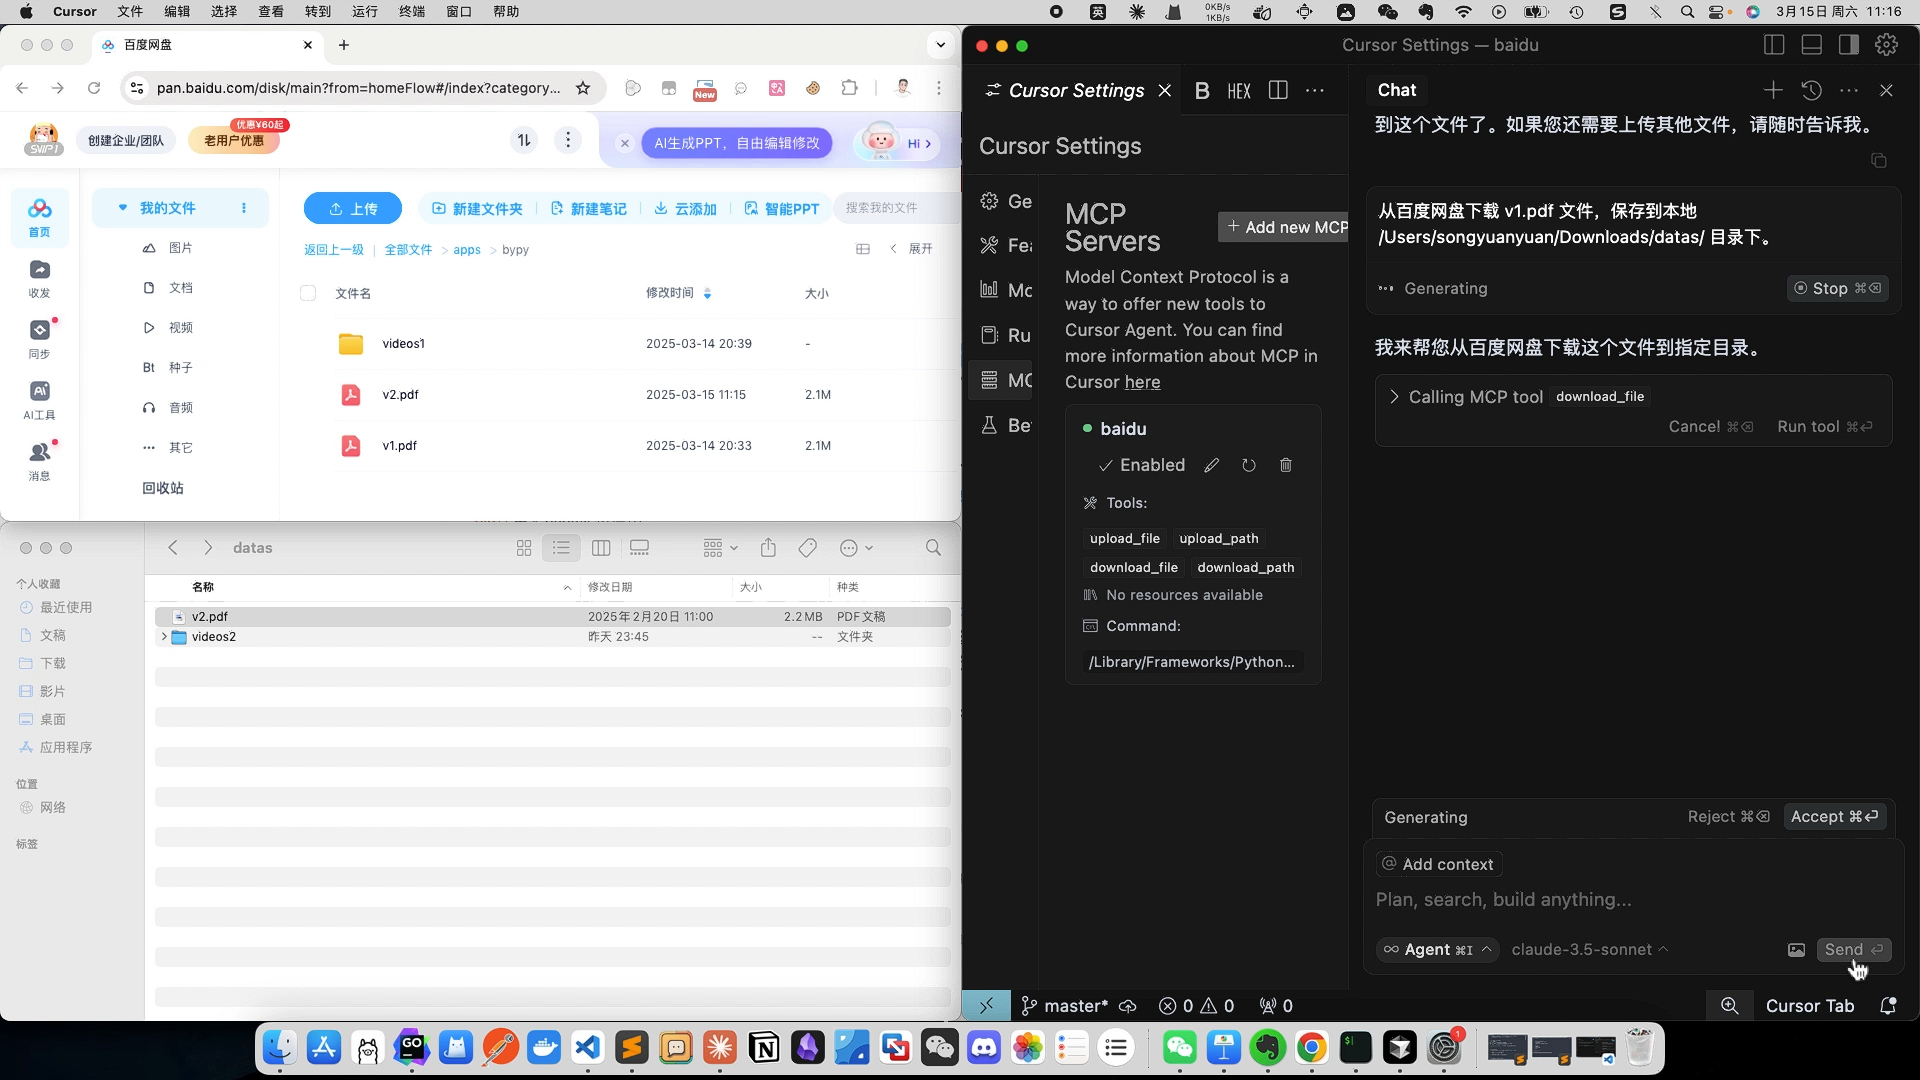Screen dimensions: 1920x1080
Task: Open the Send/Receive (收发) sidebar icon
Action: tap(39, 279)
